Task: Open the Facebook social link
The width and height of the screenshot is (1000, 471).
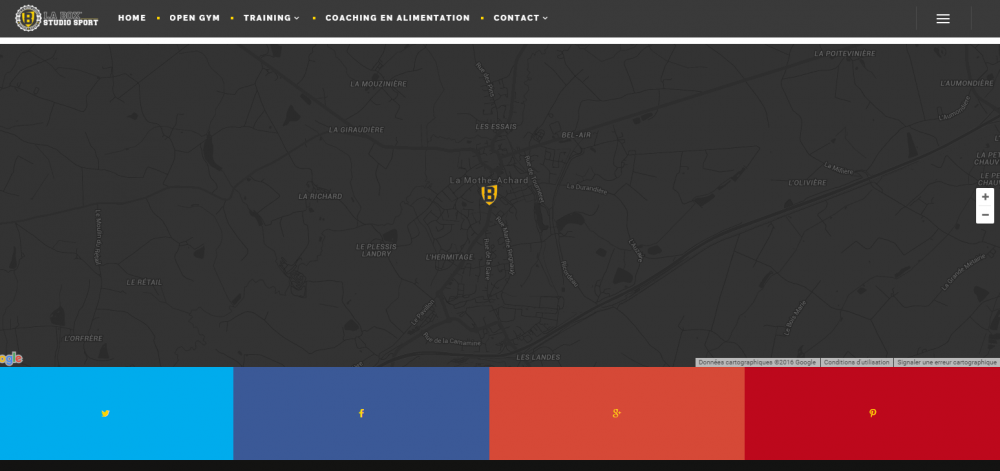Action: click(x=361, y=413)
